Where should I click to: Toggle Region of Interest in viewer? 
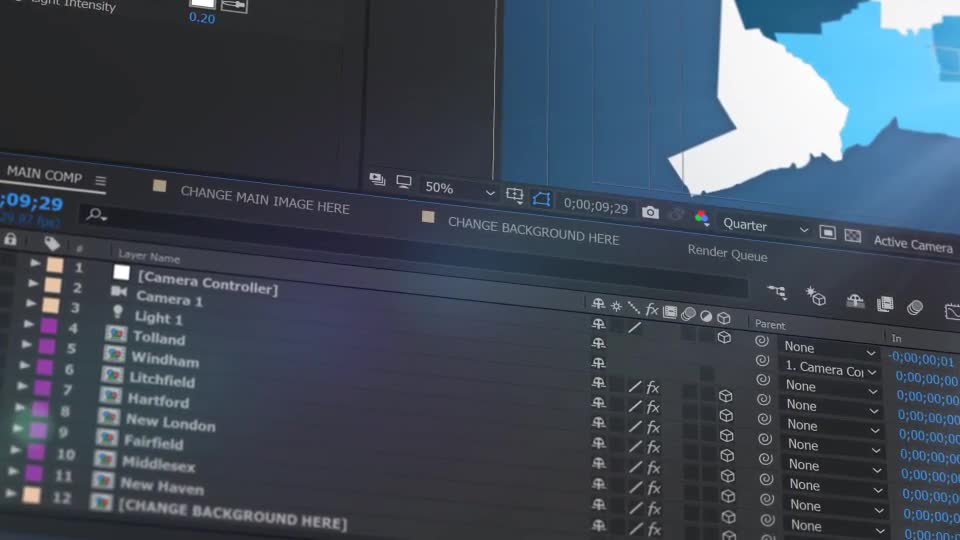point(827,233)
